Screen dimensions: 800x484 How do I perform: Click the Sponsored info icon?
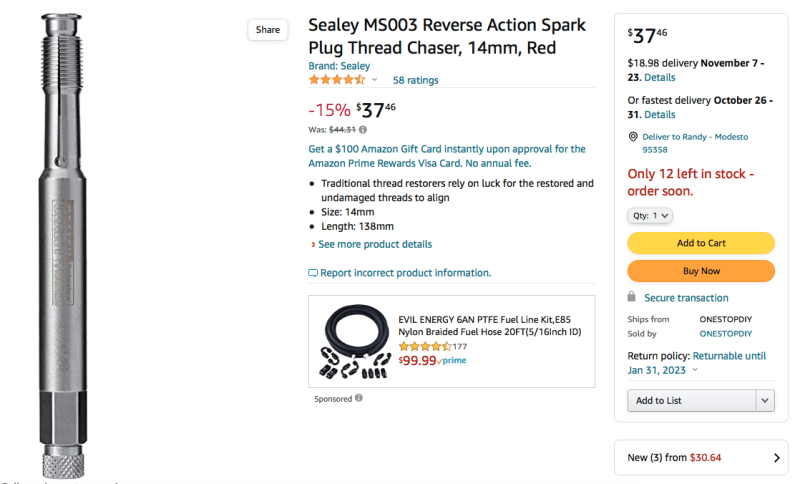click(359, 398)
